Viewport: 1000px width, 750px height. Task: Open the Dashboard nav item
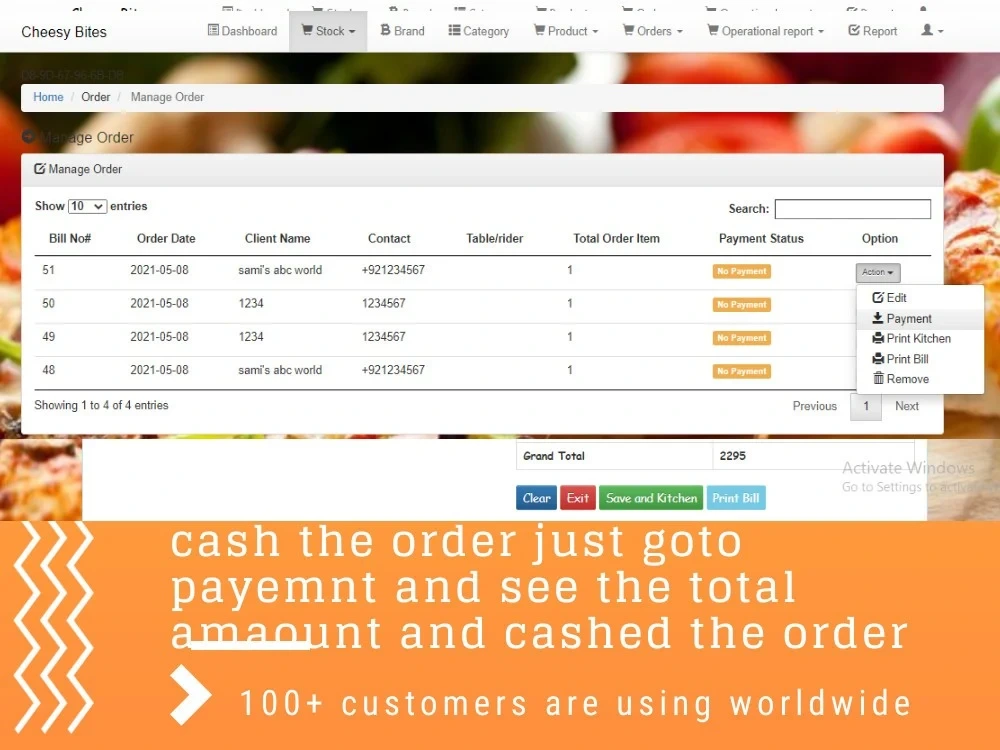coord(242,31)
